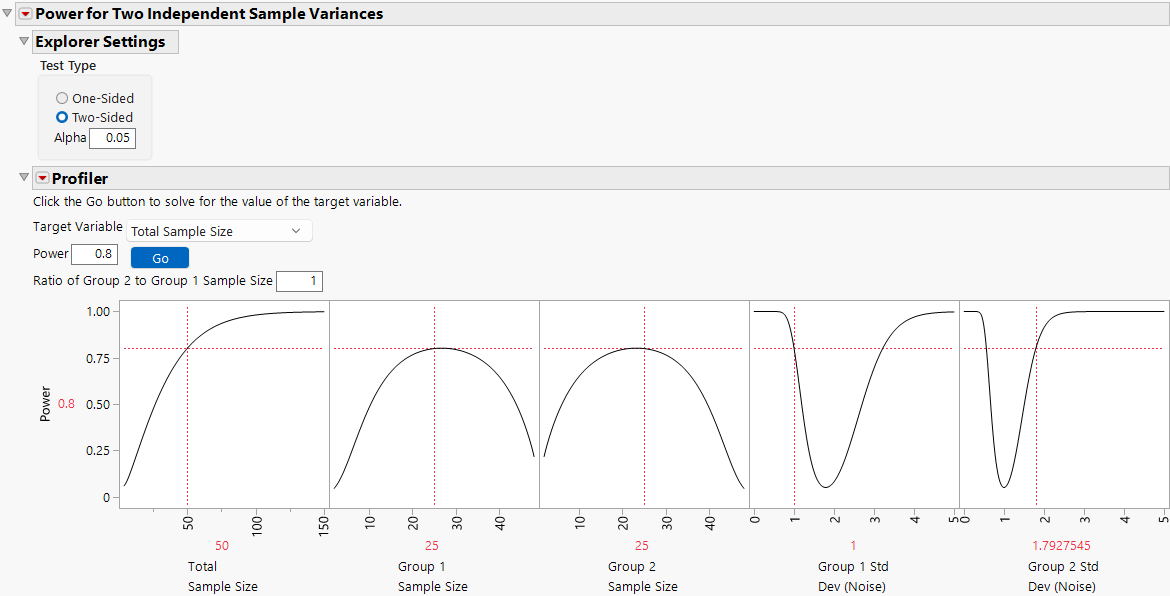Click the Group 2 Std Dev value 1.7927545
The width and height of the screenshot is (1170, 596).
(x=1063, y=545)
